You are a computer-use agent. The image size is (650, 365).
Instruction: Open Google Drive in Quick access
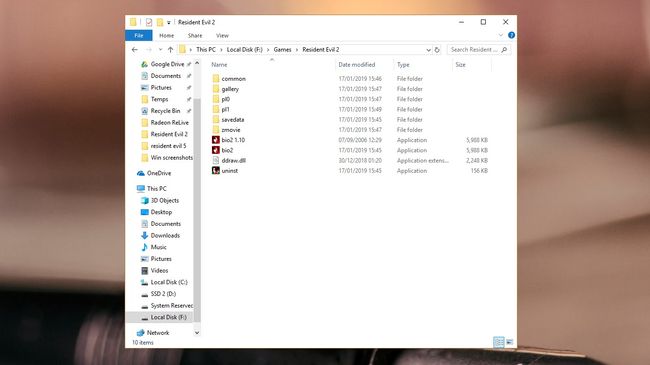point(167,64)
